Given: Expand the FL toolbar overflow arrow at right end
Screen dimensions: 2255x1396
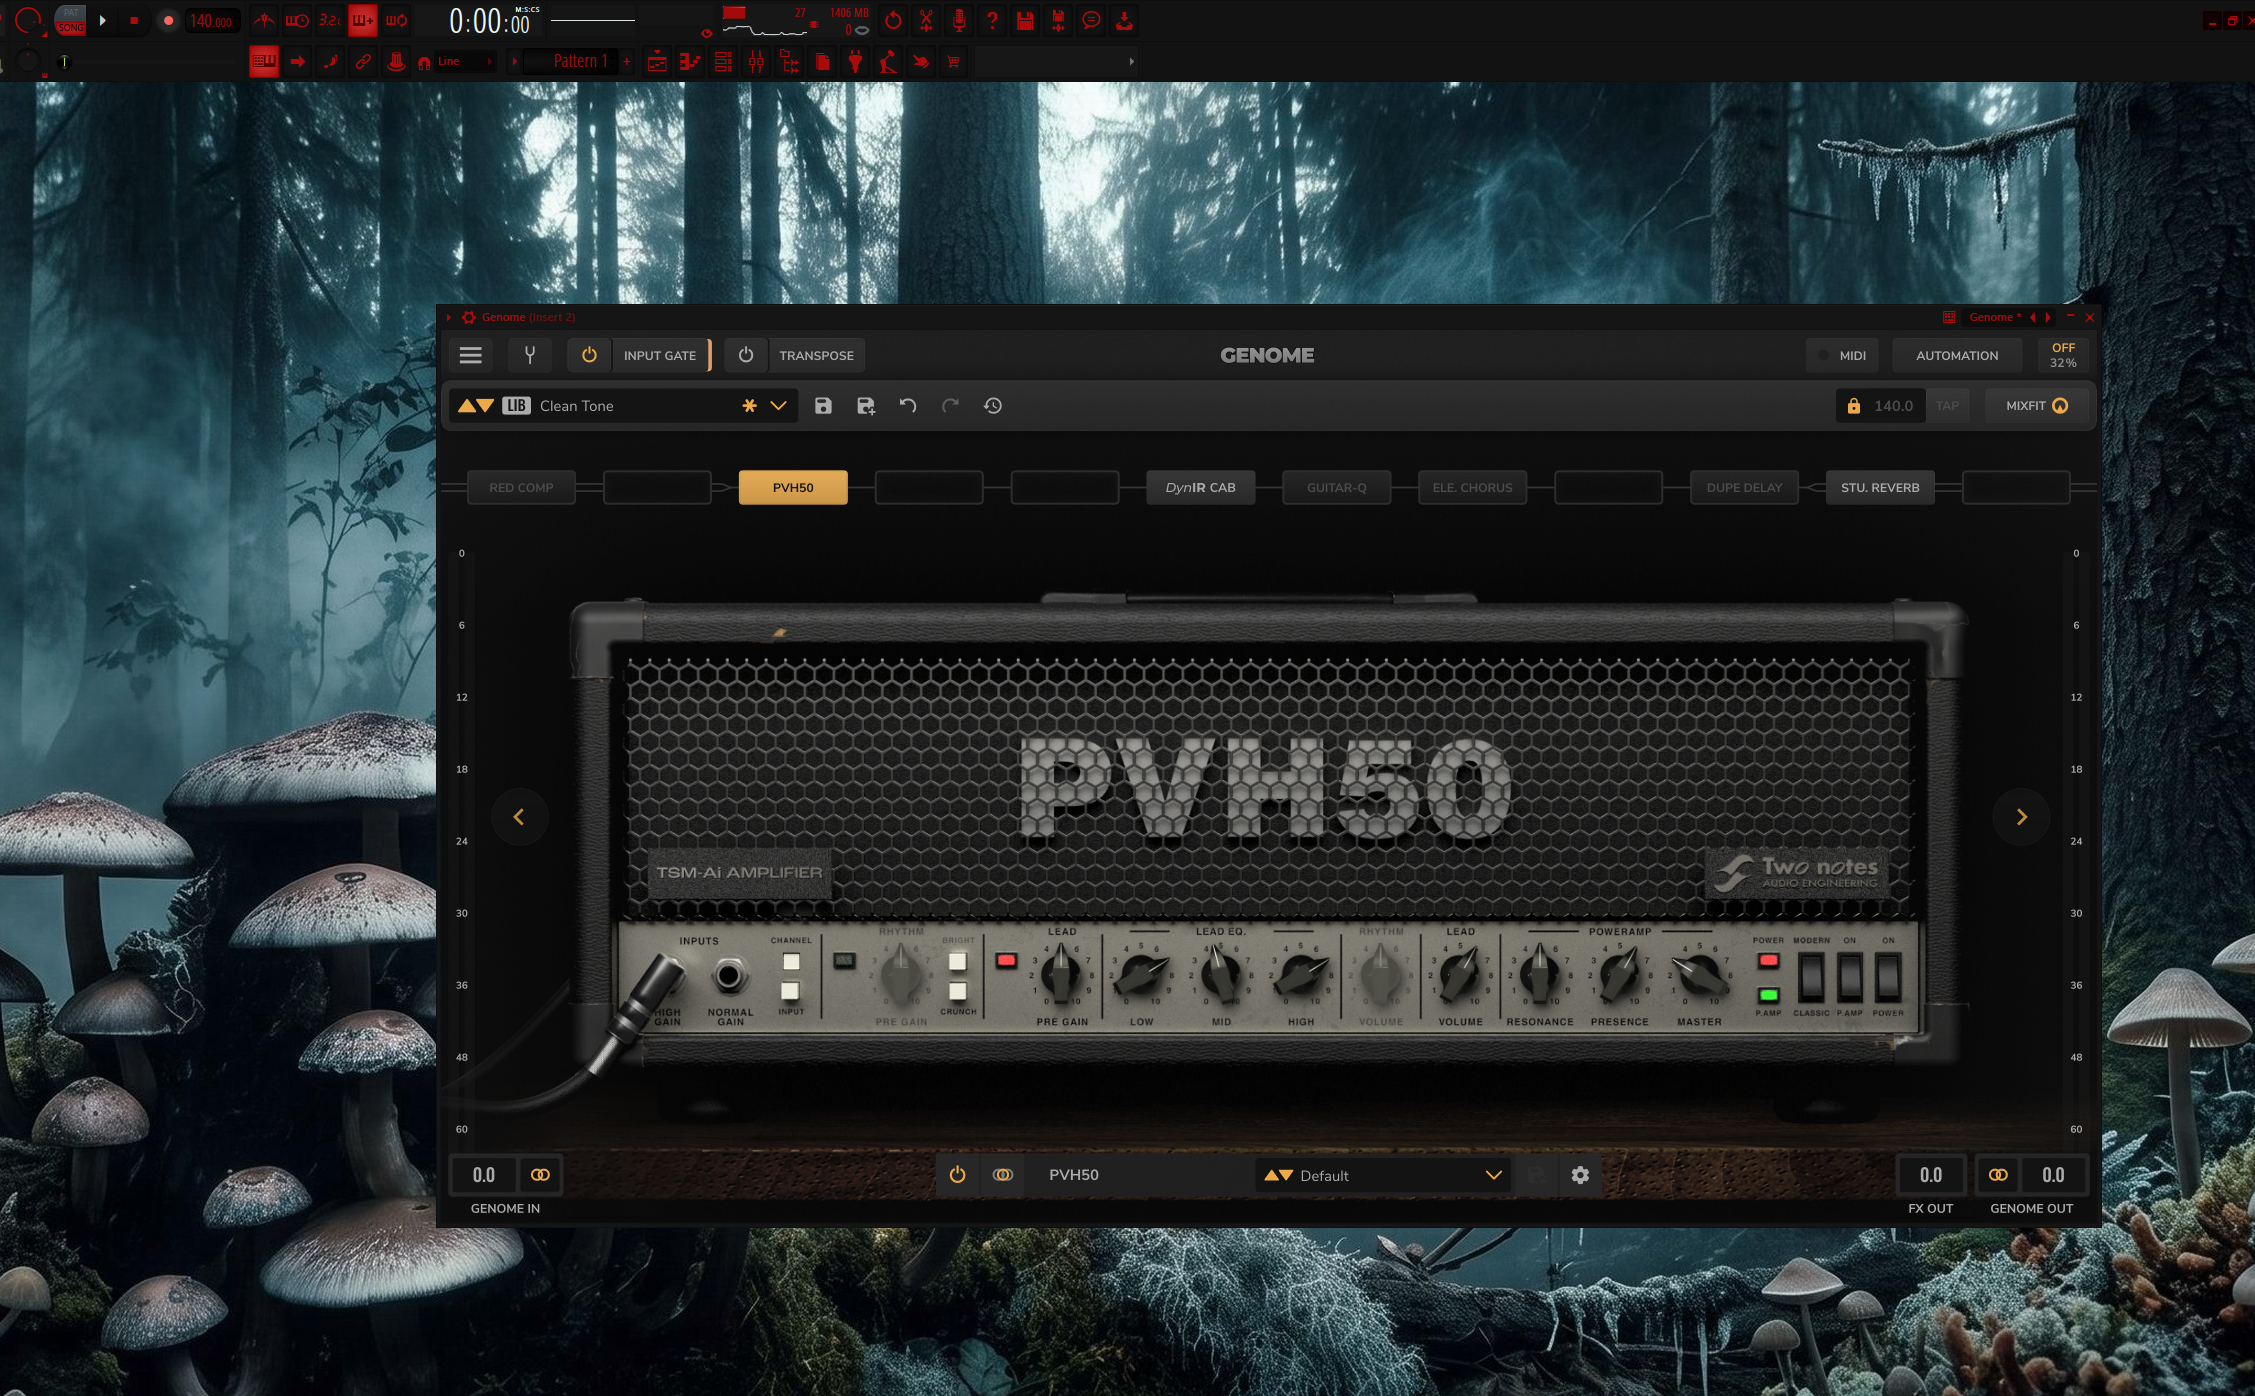Looking at the screenshot, I should pos(1131,62).
